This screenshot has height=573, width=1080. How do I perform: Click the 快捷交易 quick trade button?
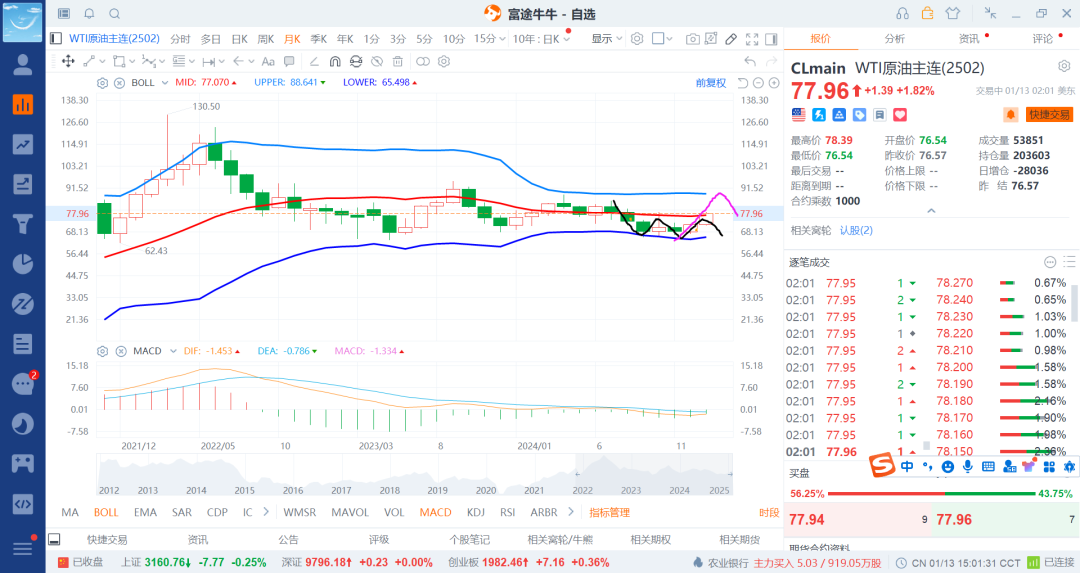pos(1049,115)
